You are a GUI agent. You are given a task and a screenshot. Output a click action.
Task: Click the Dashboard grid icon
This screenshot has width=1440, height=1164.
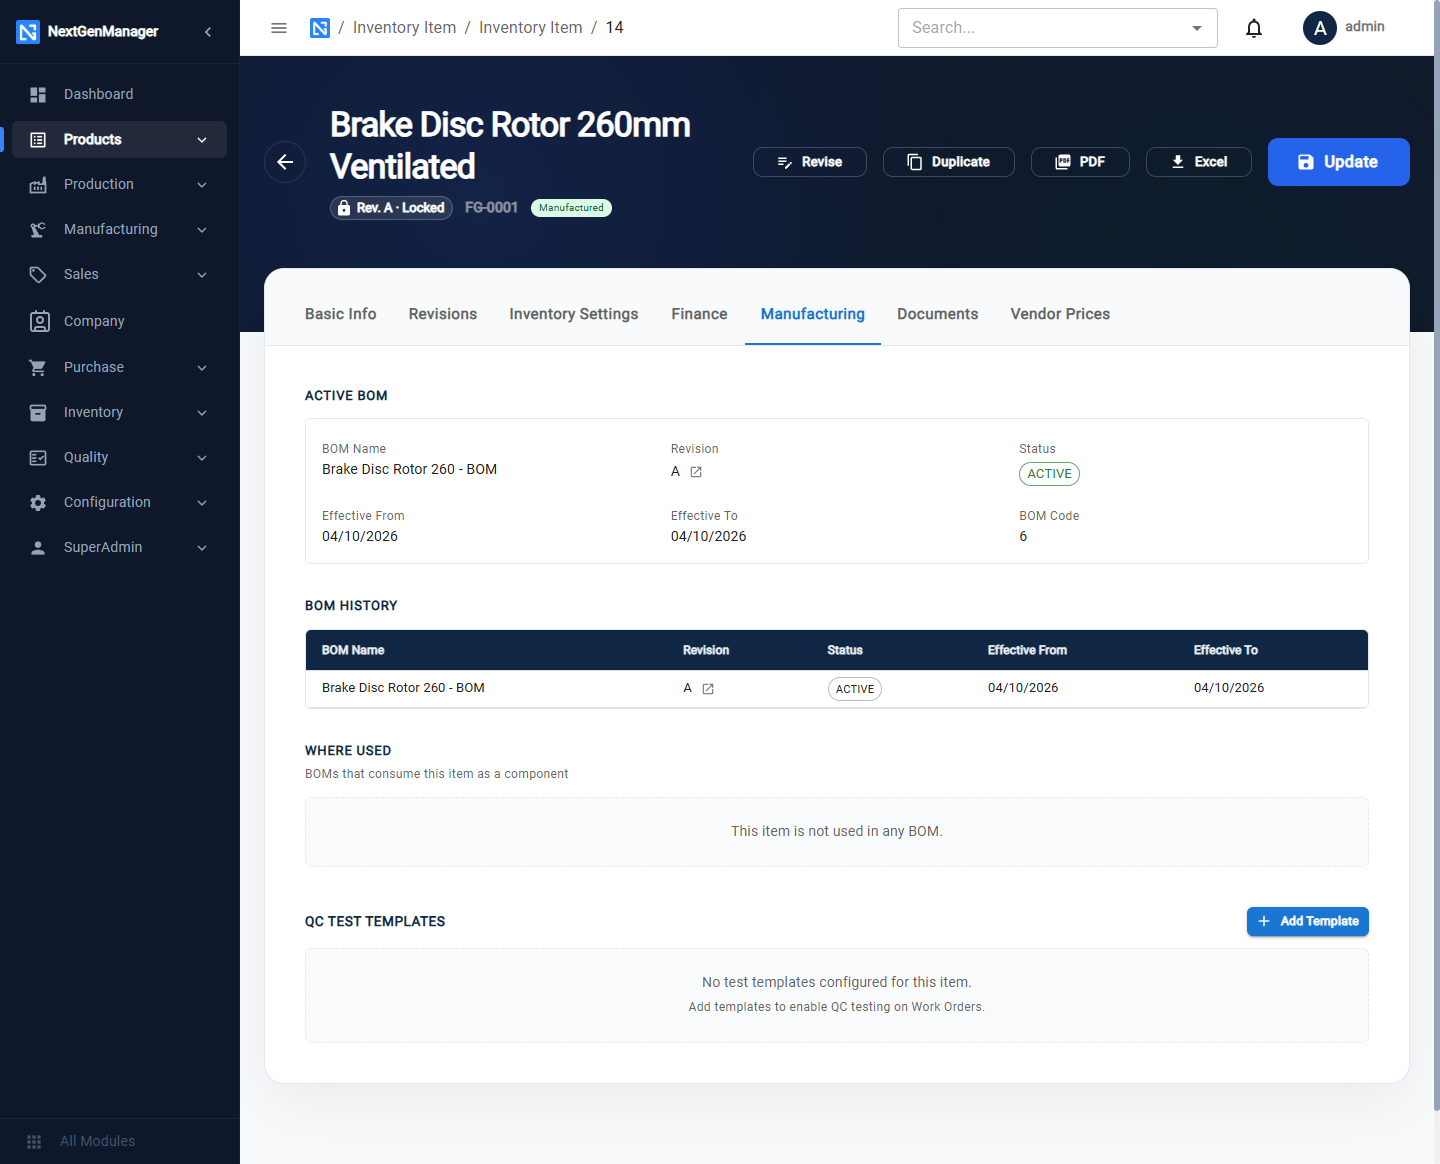[x=38, y=94]
